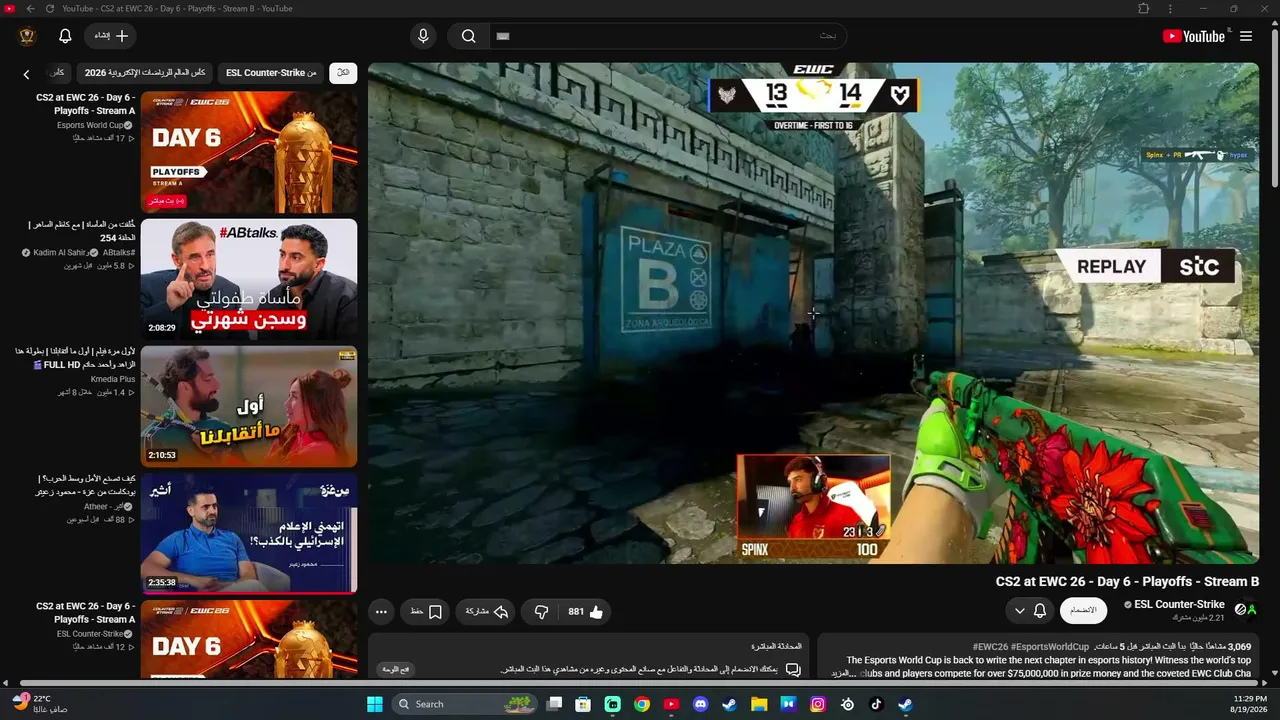Click the video player to pause the stream

coord(813,313)
